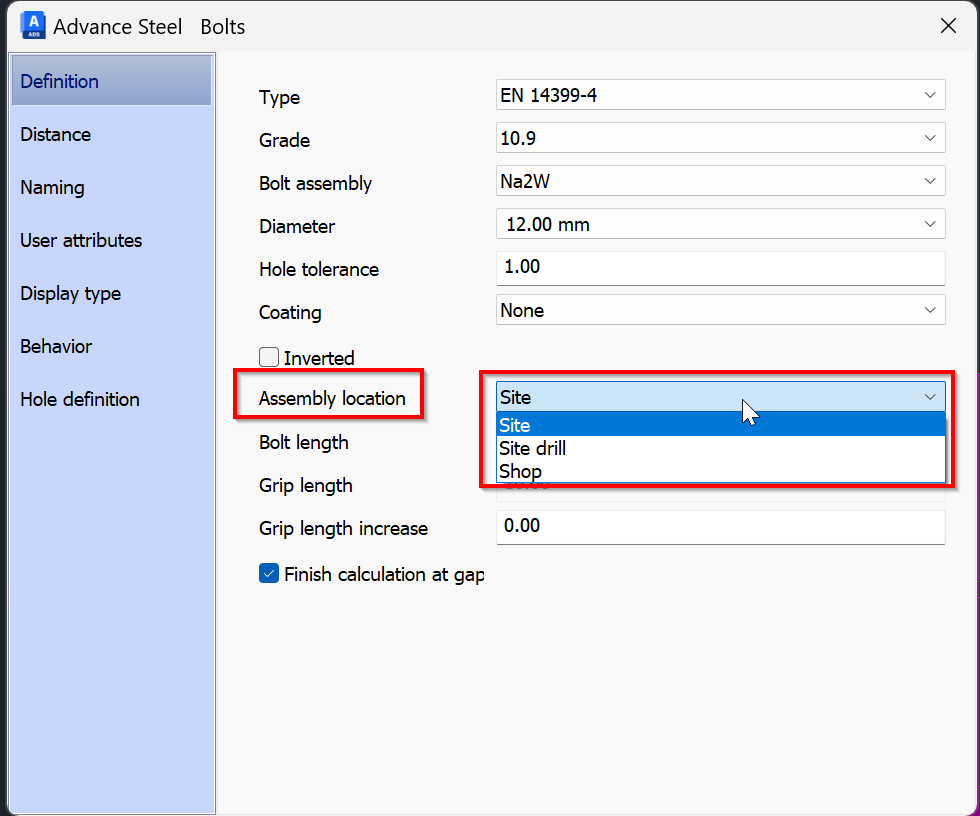
Task: Open the Type dropdown EN 14399-4
Action: (x=720, y=96)
